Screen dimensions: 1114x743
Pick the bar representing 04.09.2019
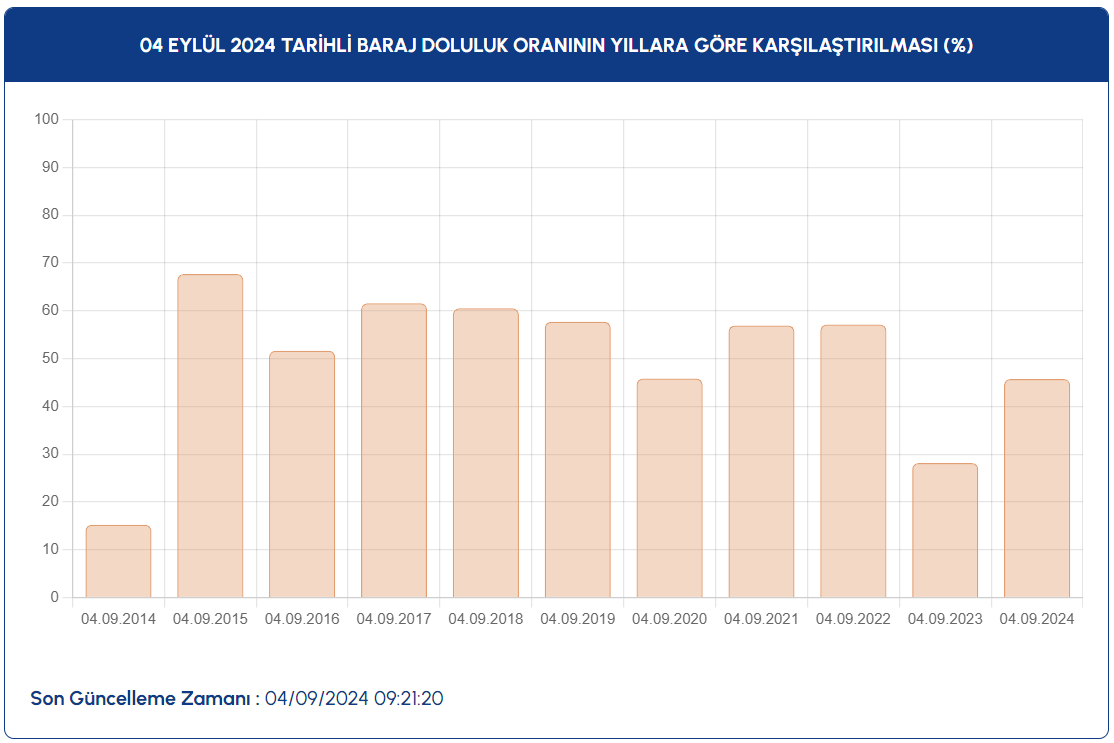click(x=577, y=460)
